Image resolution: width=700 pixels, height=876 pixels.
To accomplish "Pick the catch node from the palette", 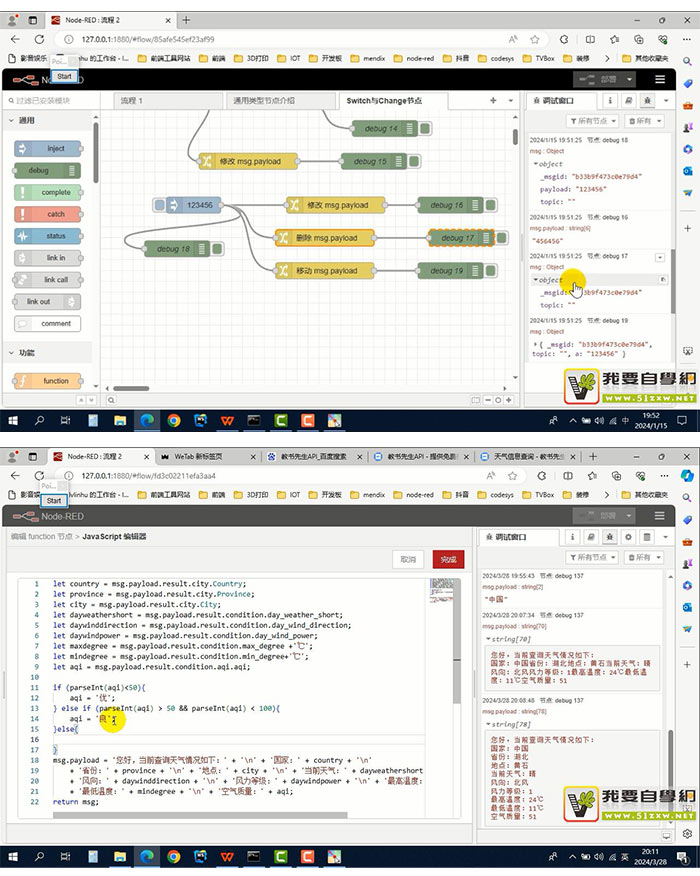I will pos(48,214).
